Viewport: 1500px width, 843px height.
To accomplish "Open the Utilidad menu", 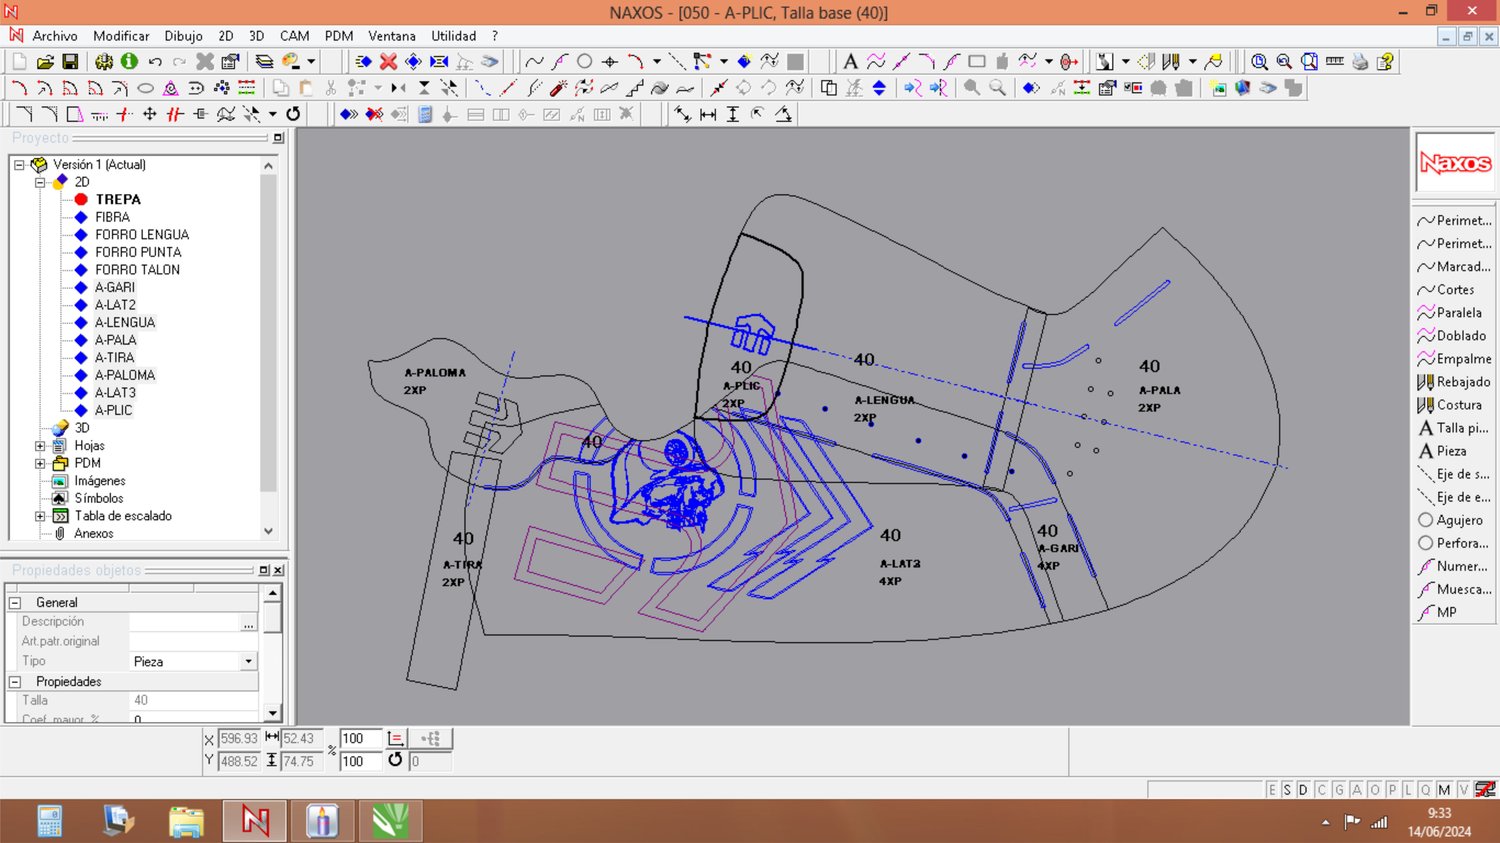I will point(454,36).
